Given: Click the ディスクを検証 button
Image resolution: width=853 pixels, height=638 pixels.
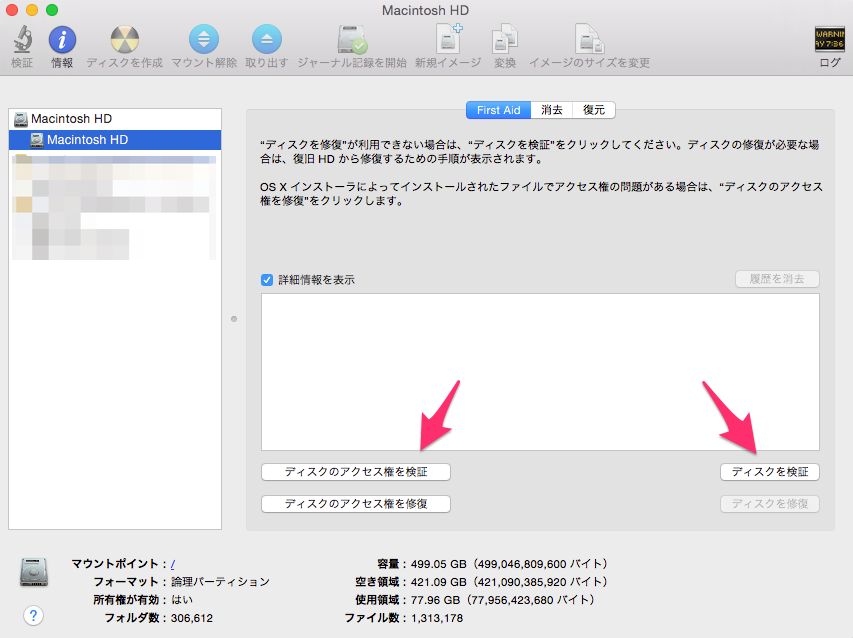Looking at the screenshot, I should 770,472.
